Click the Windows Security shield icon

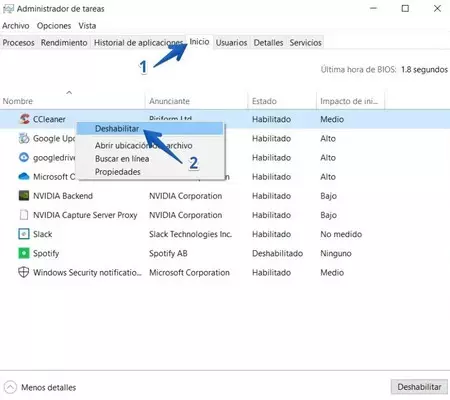coord(23,272)
